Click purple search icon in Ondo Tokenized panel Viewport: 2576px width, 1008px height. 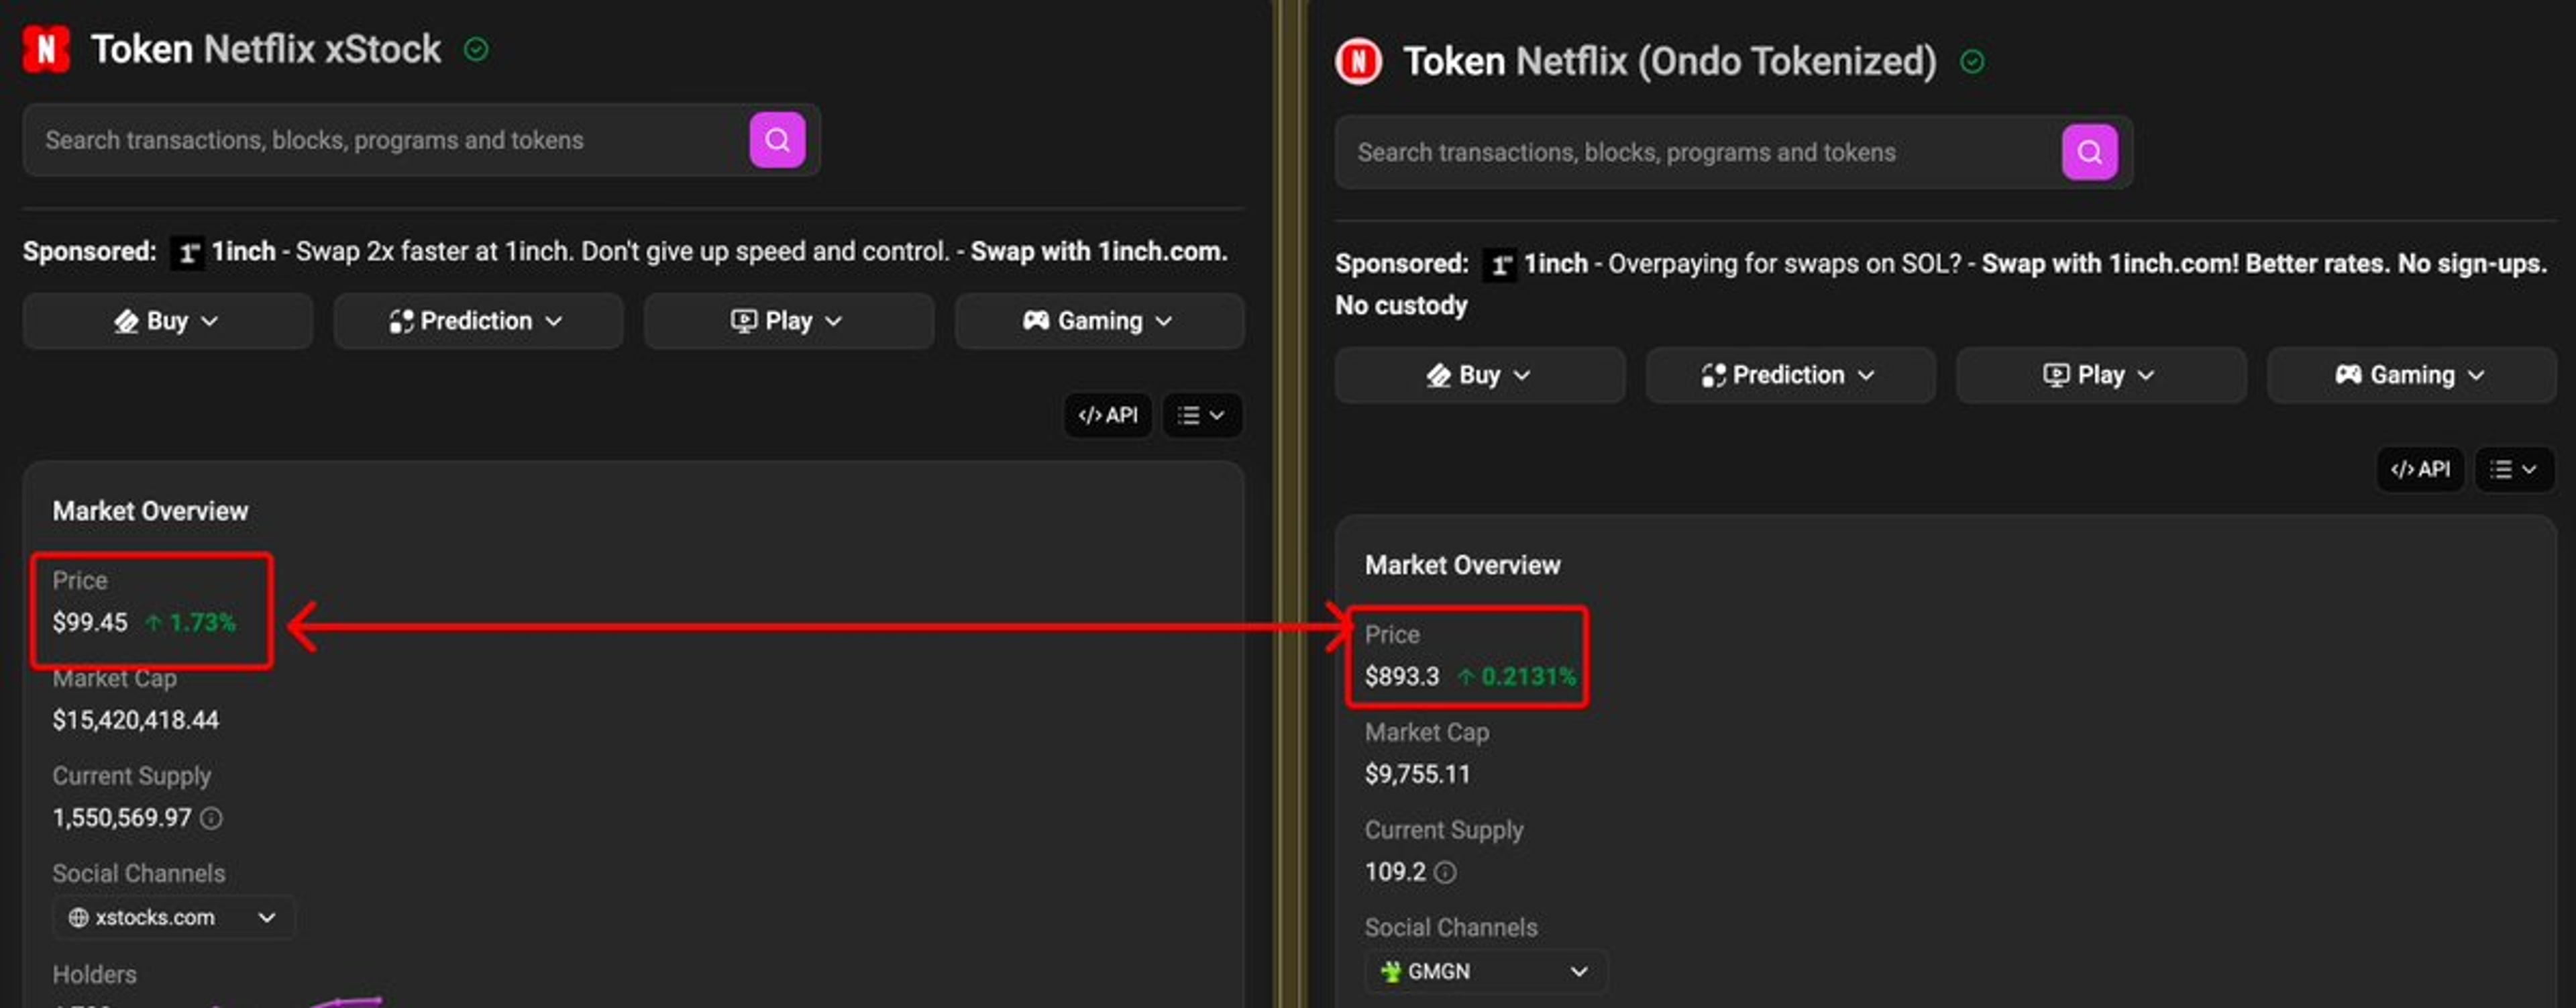tap(2089, 152)
